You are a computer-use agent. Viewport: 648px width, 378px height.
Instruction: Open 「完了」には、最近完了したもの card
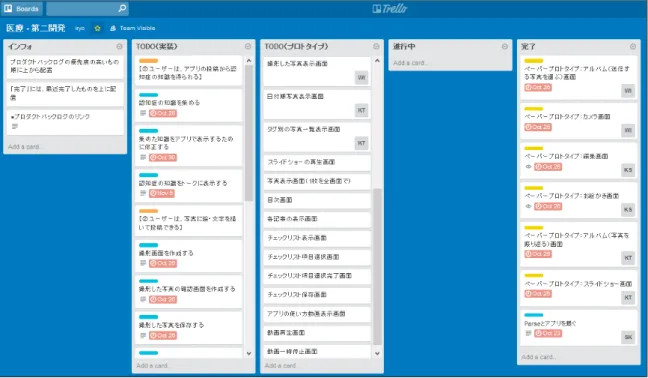point(65,93)
